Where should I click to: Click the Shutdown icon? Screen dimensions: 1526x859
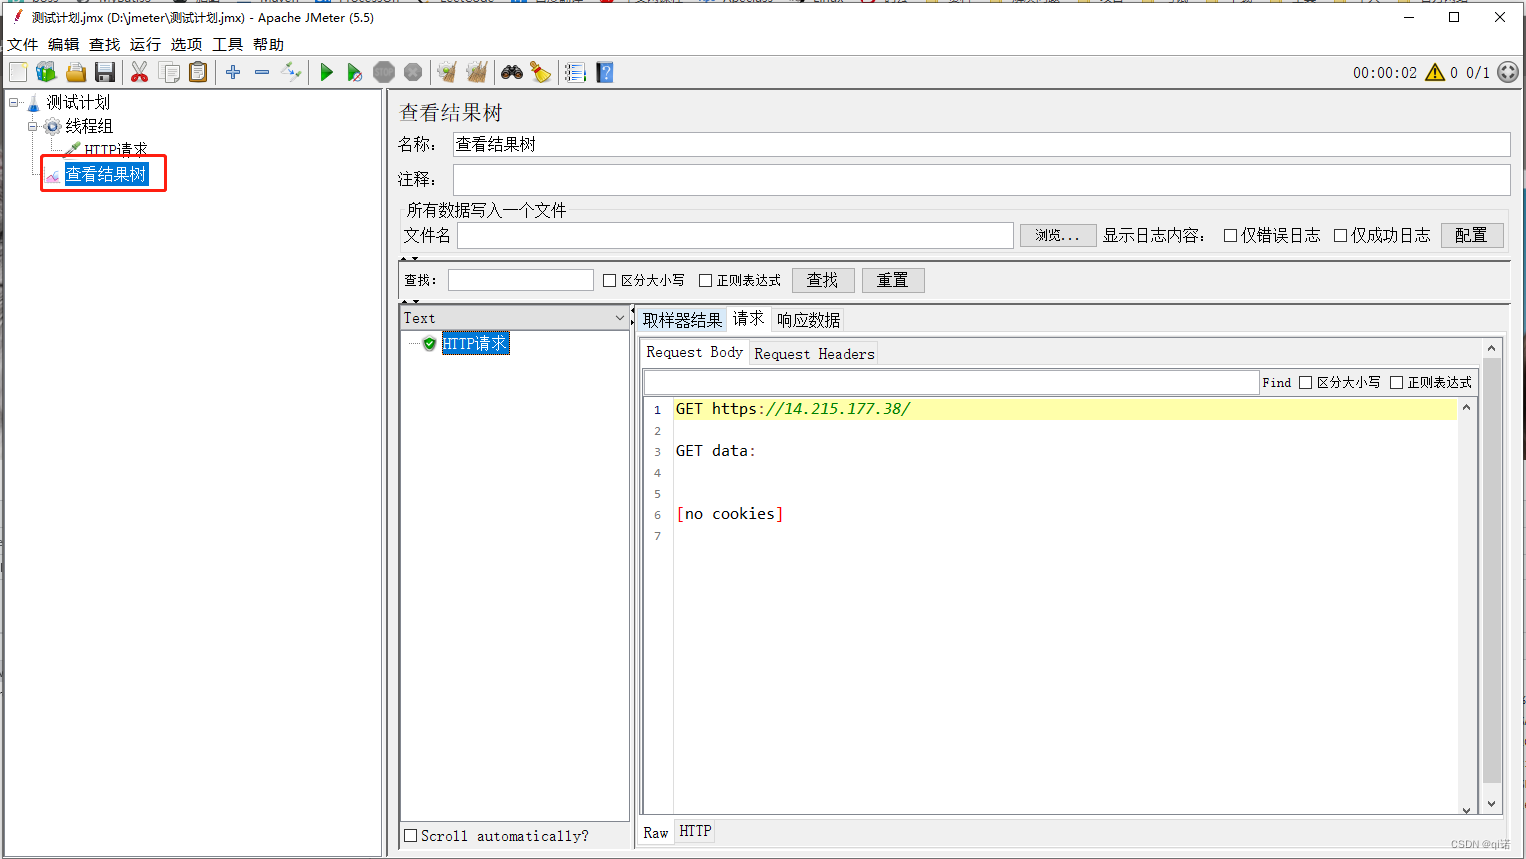point(413,72)
